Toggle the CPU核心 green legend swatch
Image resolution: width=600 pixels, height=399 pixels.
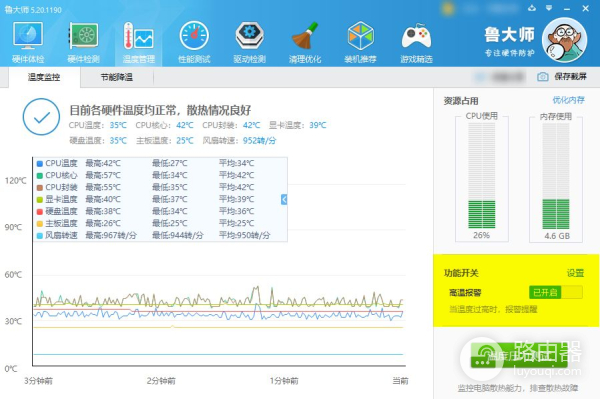point(39,176)
